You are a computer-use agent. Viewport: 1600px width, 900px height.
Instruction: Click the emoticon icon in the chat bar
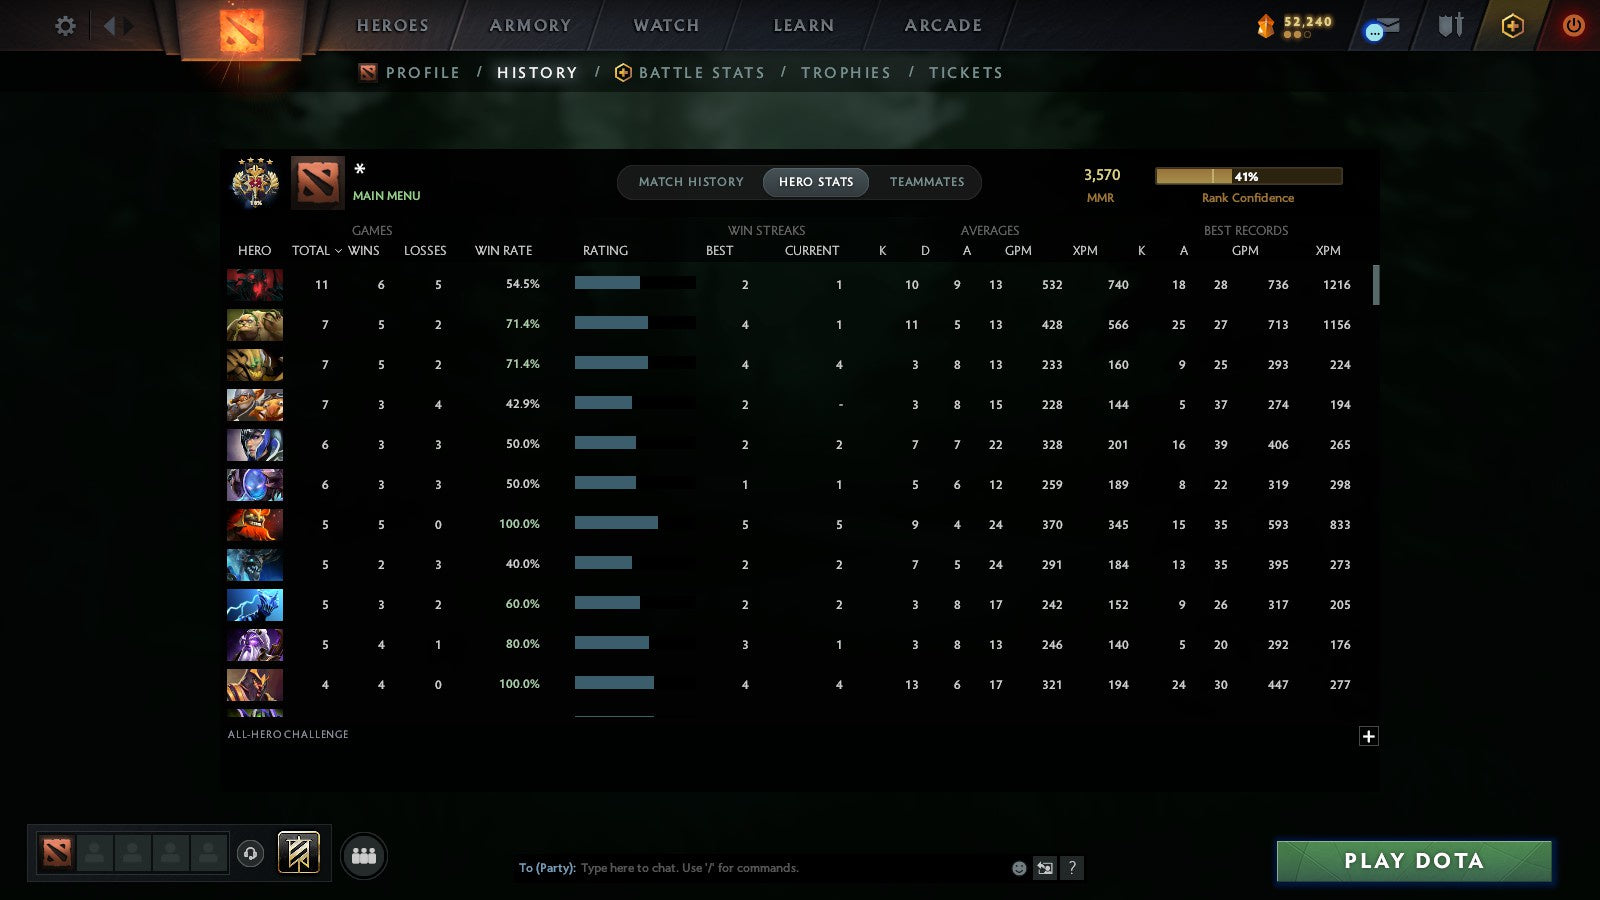1019,868
